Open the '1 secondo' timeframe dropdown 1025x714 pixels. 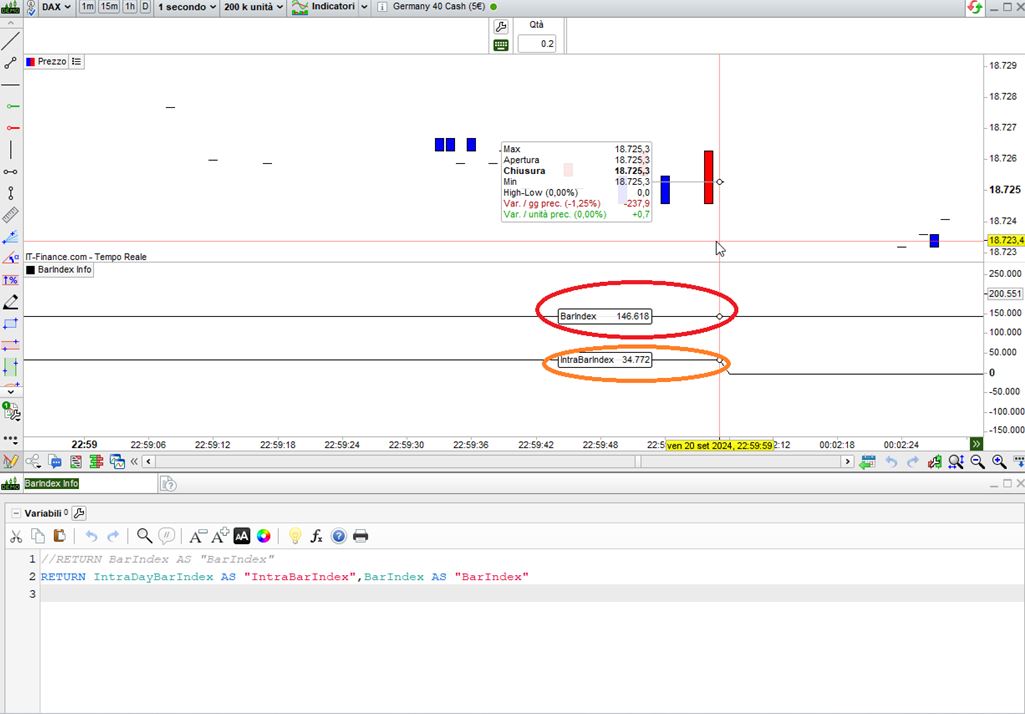pos(186,7)
